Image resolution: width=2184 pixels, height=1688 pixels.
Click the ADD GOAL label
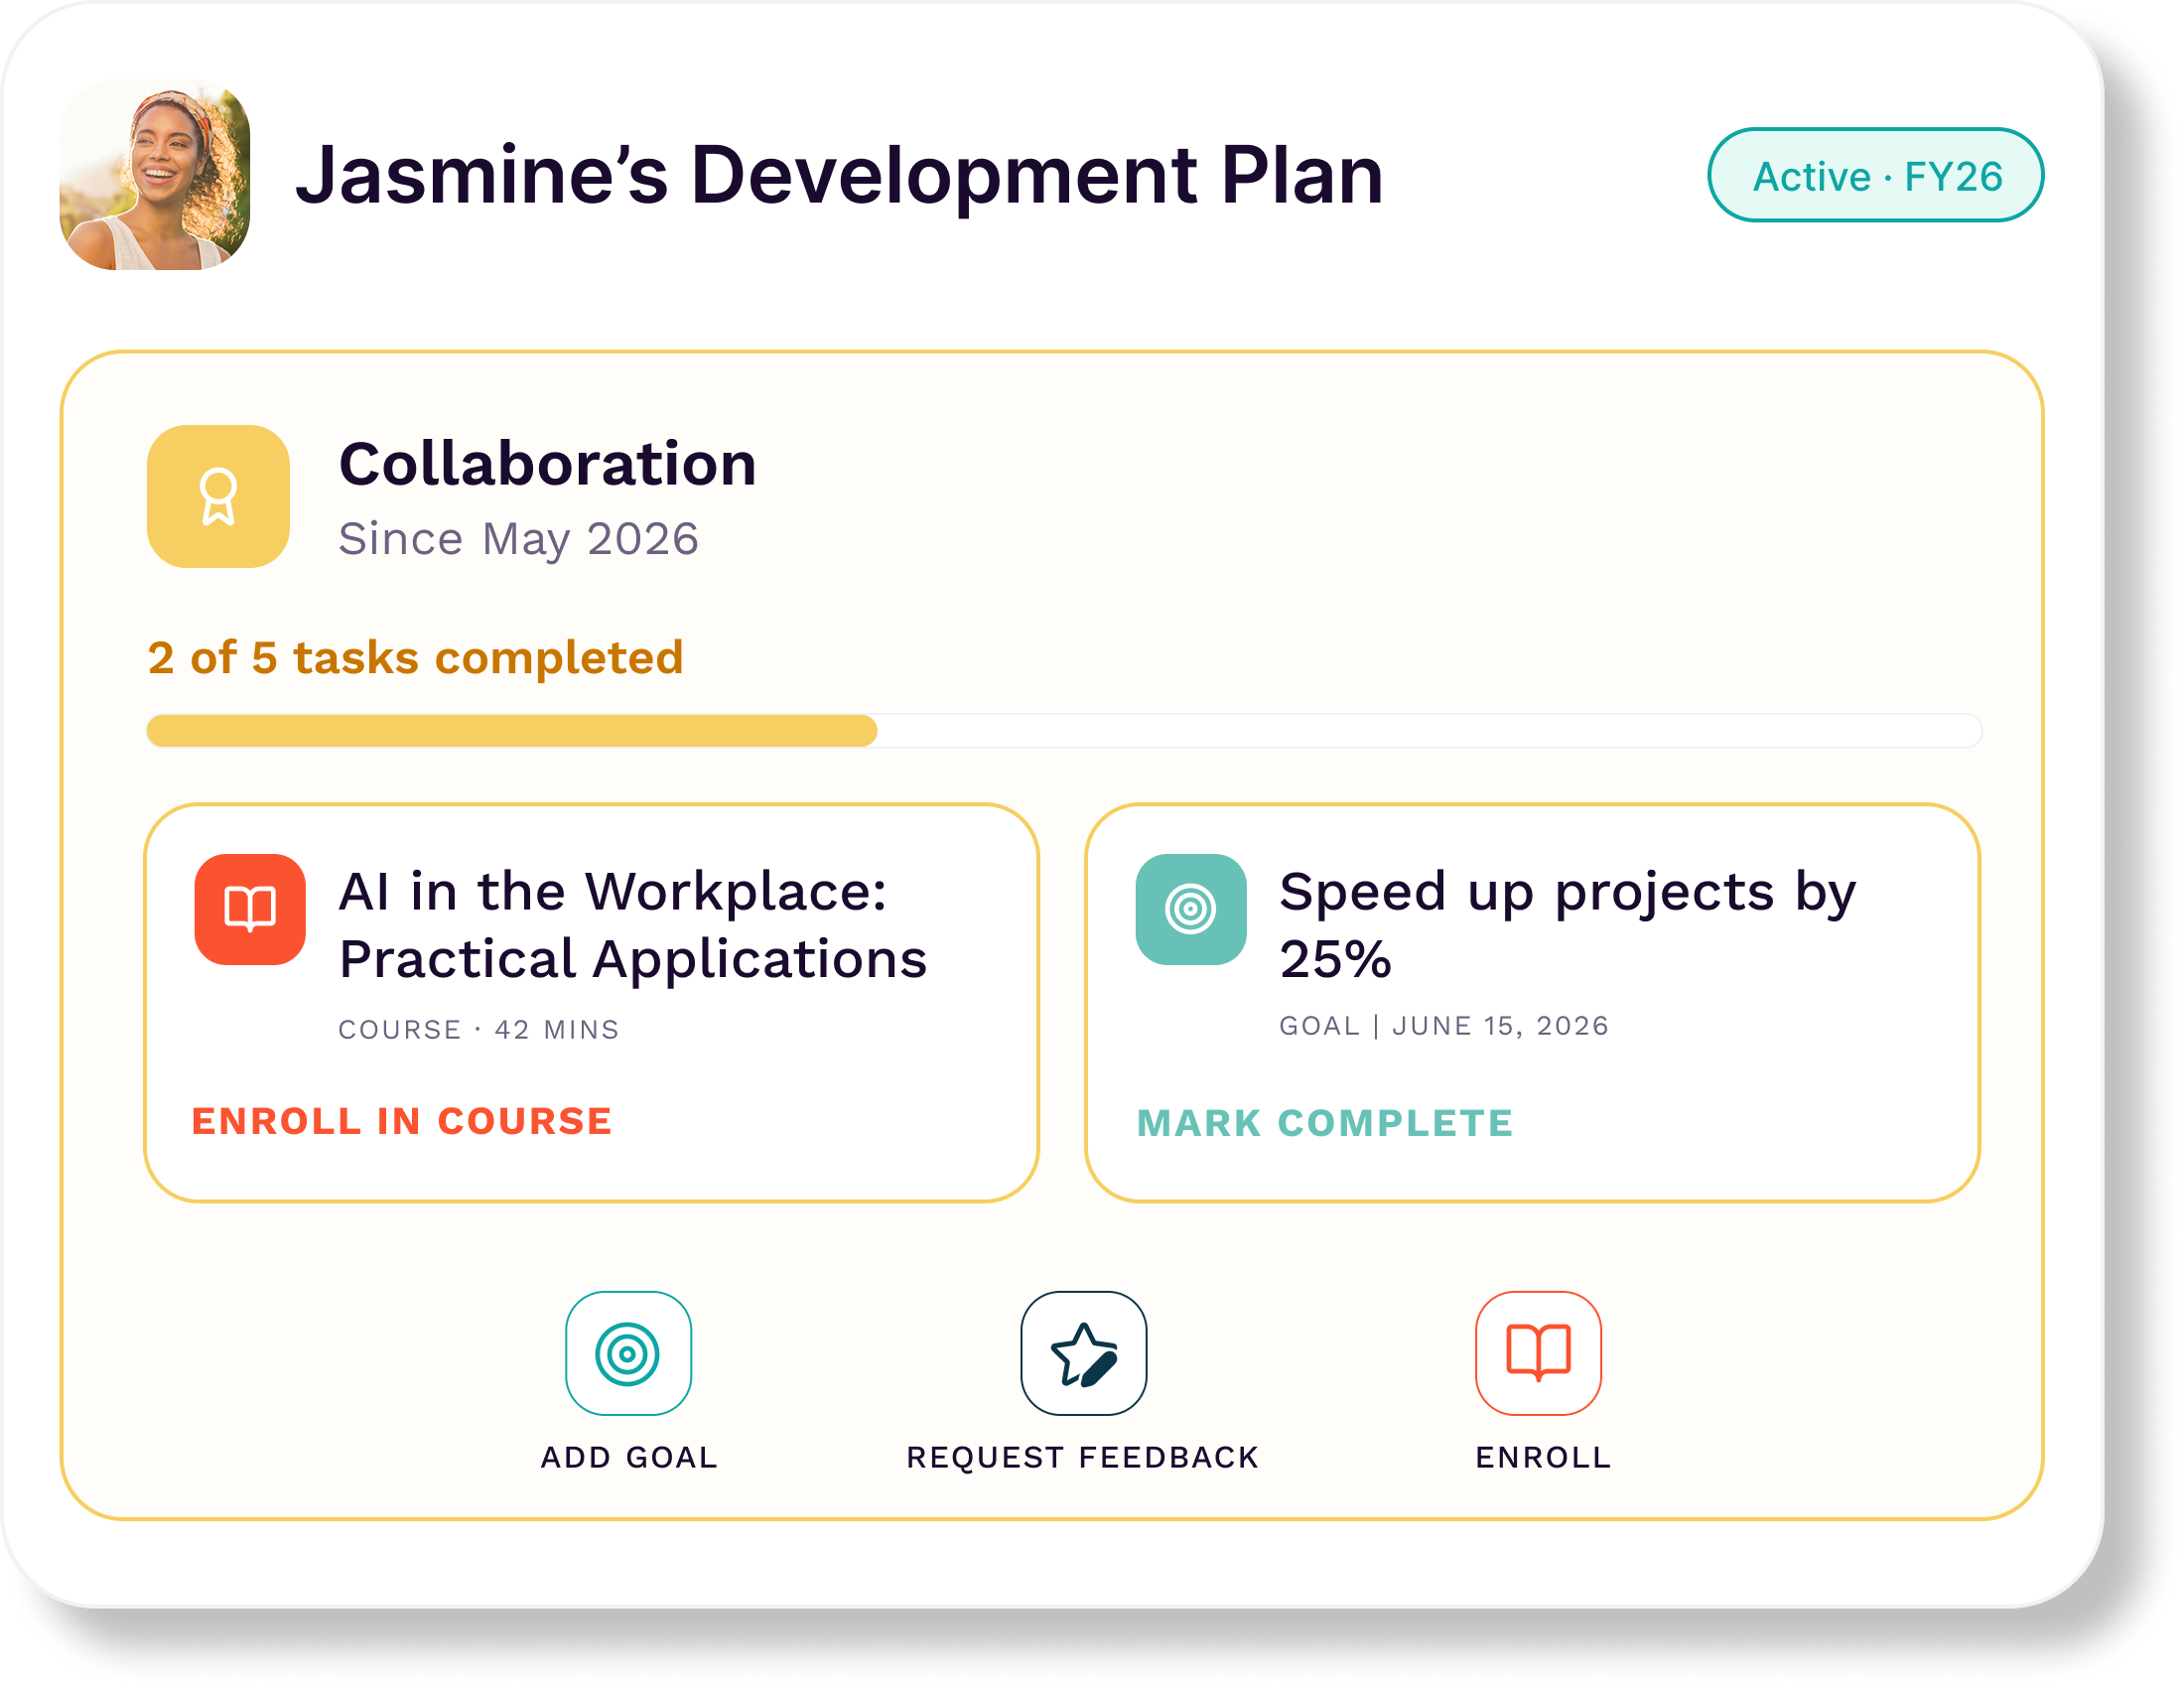(x=630, y=1459)
